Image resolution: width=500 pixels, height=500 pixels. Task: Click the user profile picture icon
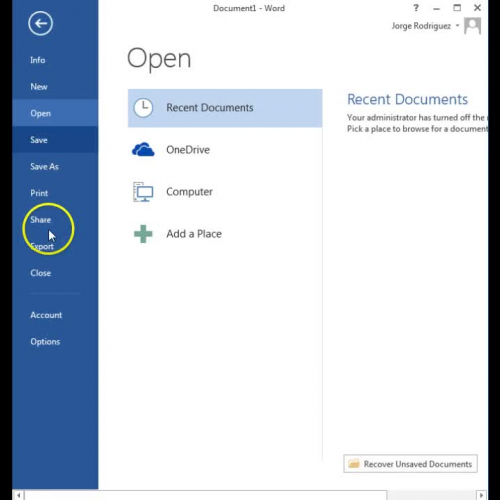(472, 26)
